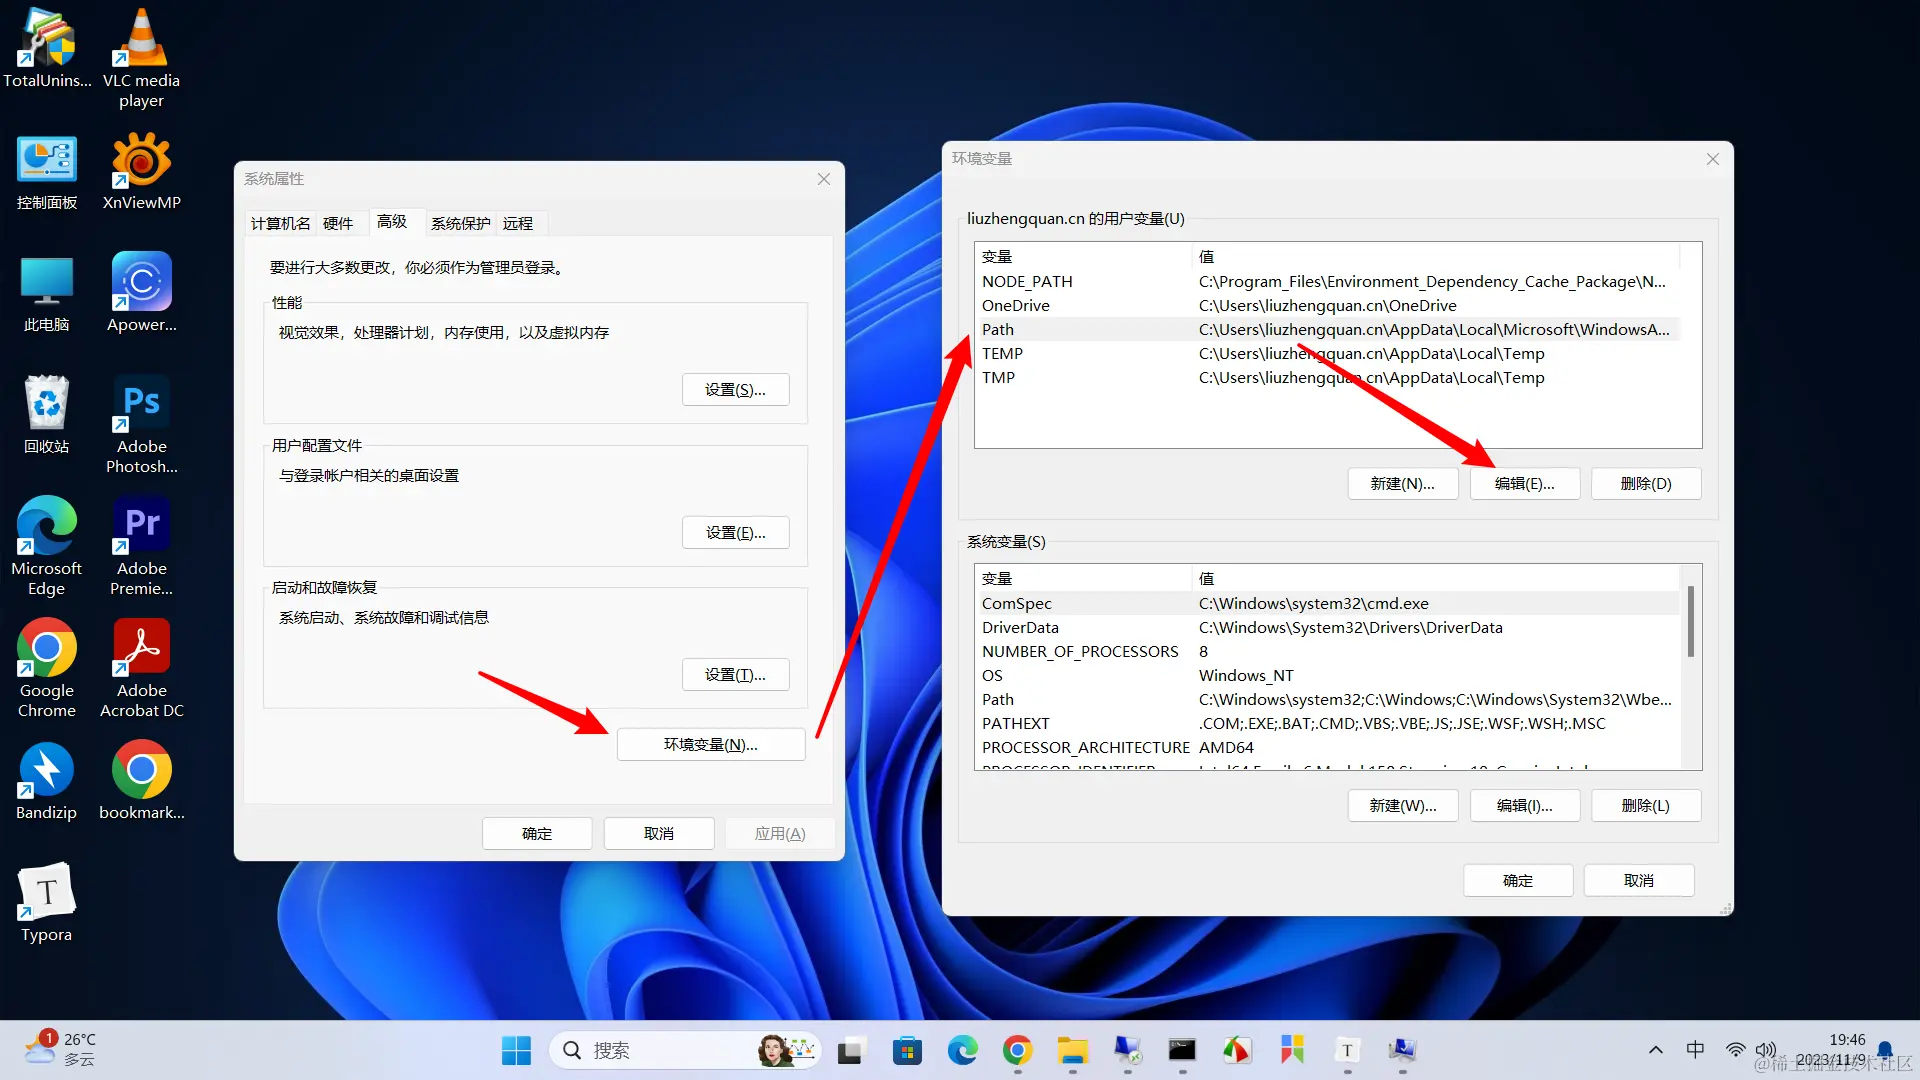
Task: Switch to the 计算机名 tab
Action: (x=280, y=223)
